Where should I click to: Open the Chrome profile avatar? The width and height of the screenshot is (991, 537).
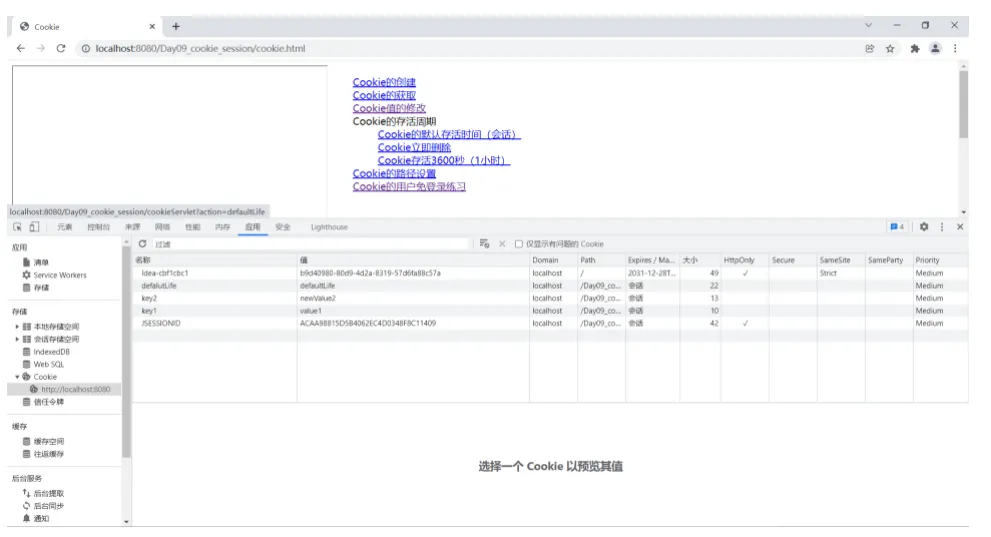(x=935, y=49)
